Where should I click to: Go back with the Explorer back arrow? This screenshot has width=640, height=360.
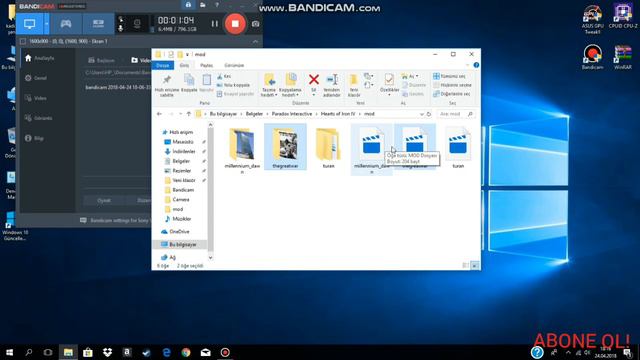tap(159, 114)
